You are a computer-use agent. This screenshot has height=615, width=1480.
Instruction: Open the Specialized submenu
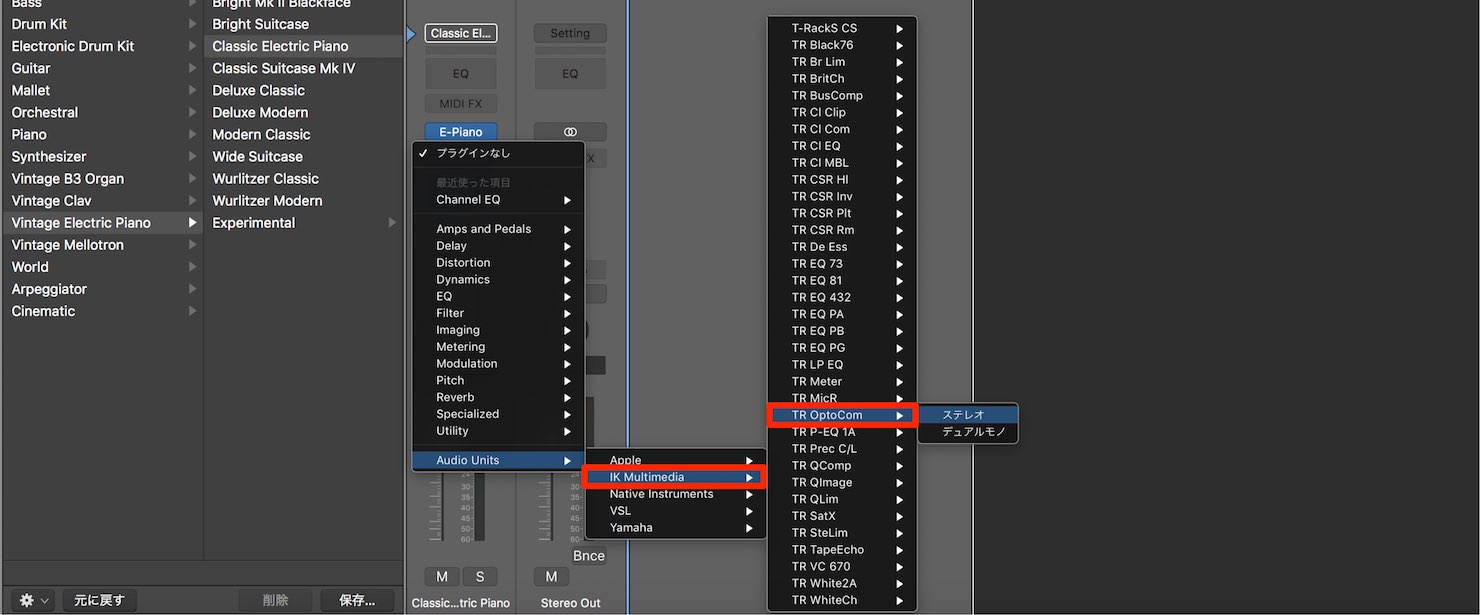point(498,414)
